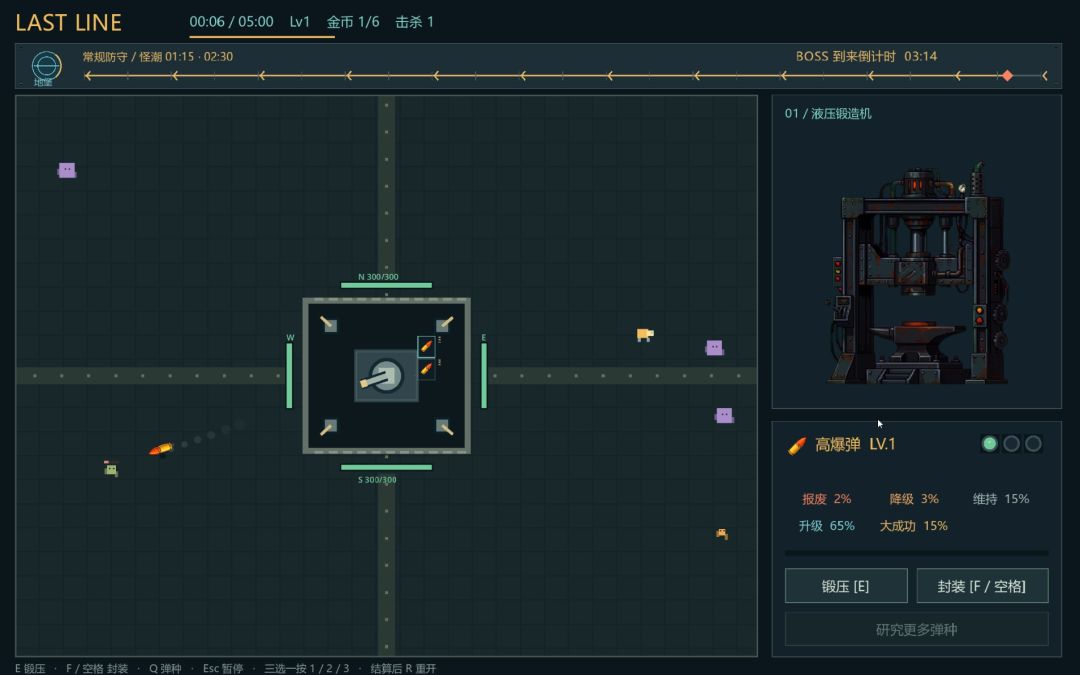Click the 高爆弹 LV.1 ammo name
Viewport: 1080px width, 675px height.
(855, 444)
